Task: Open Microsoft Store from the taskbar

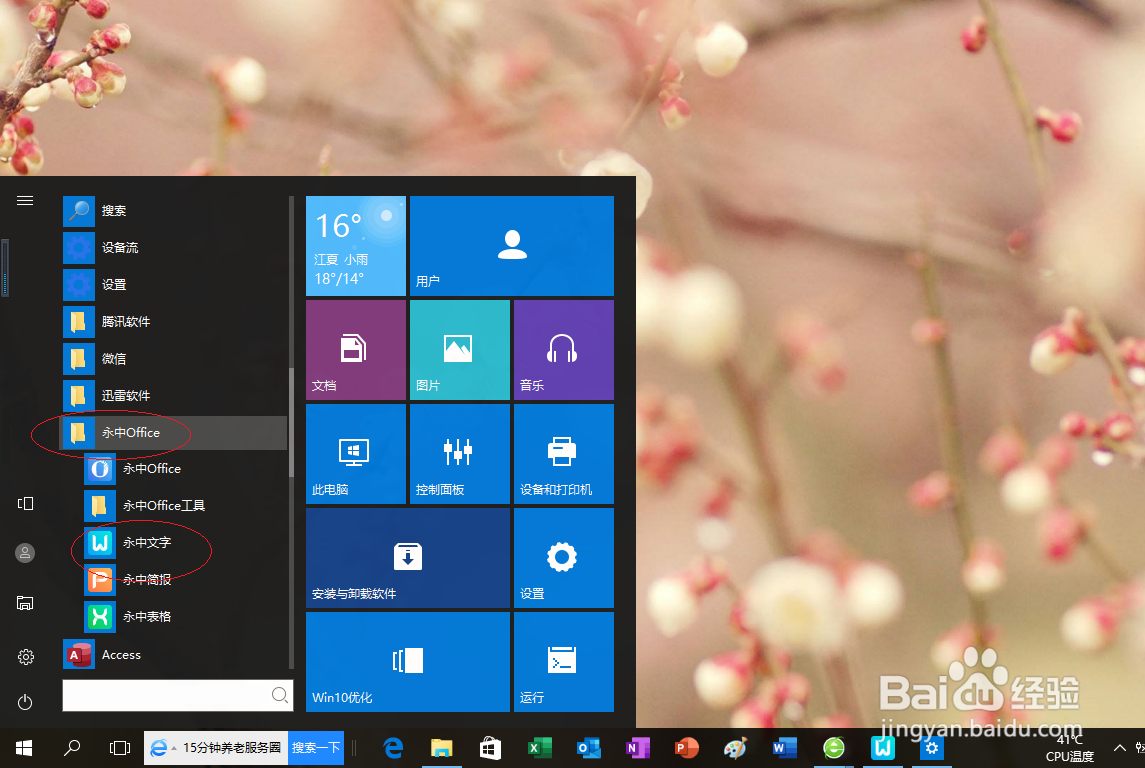Action: pyautogui.click(x=490, y=748)
